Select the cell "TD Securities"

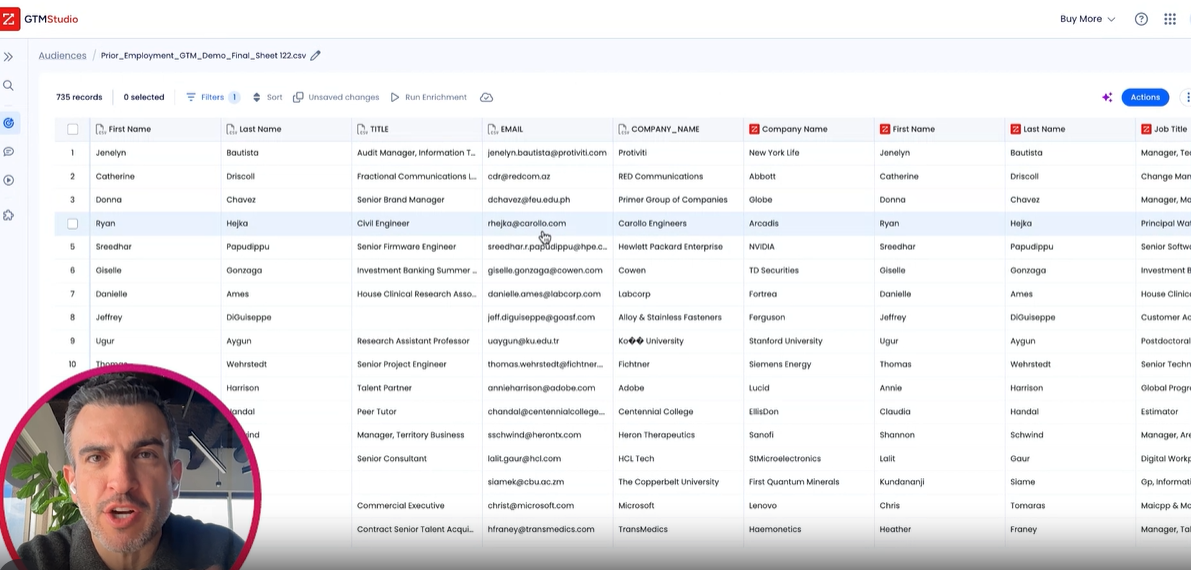(x=808, y=271)
